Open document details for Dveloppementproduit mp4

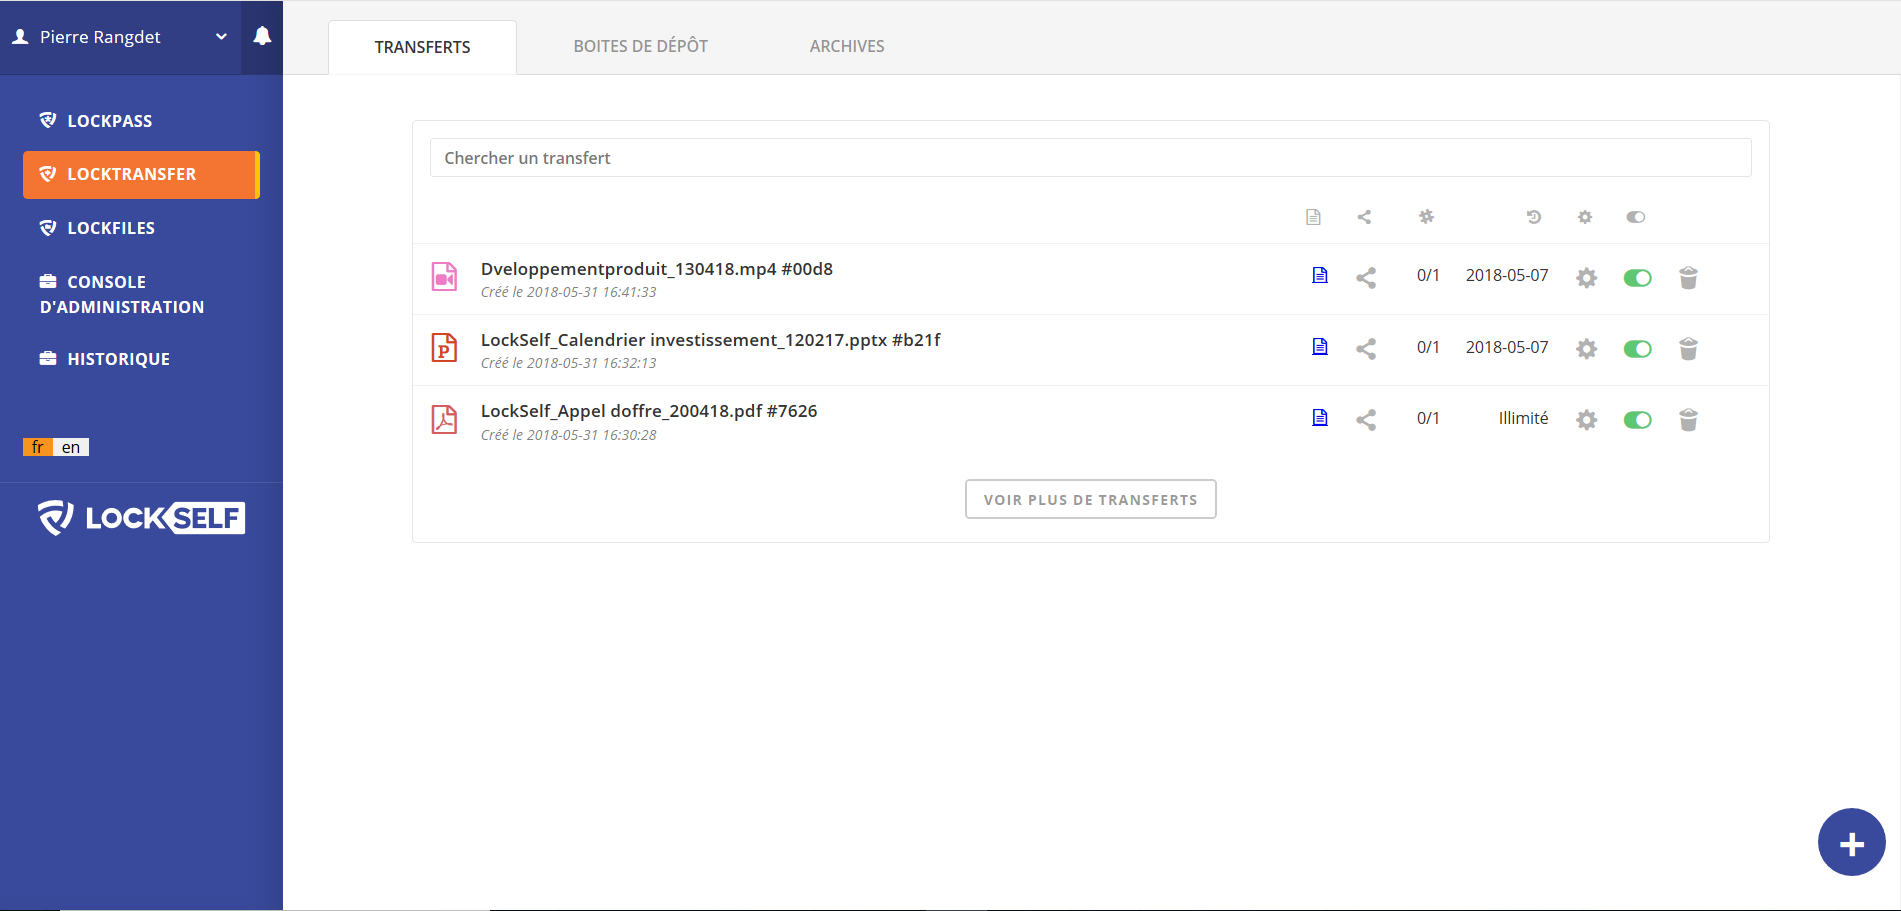pos(1320,276)
